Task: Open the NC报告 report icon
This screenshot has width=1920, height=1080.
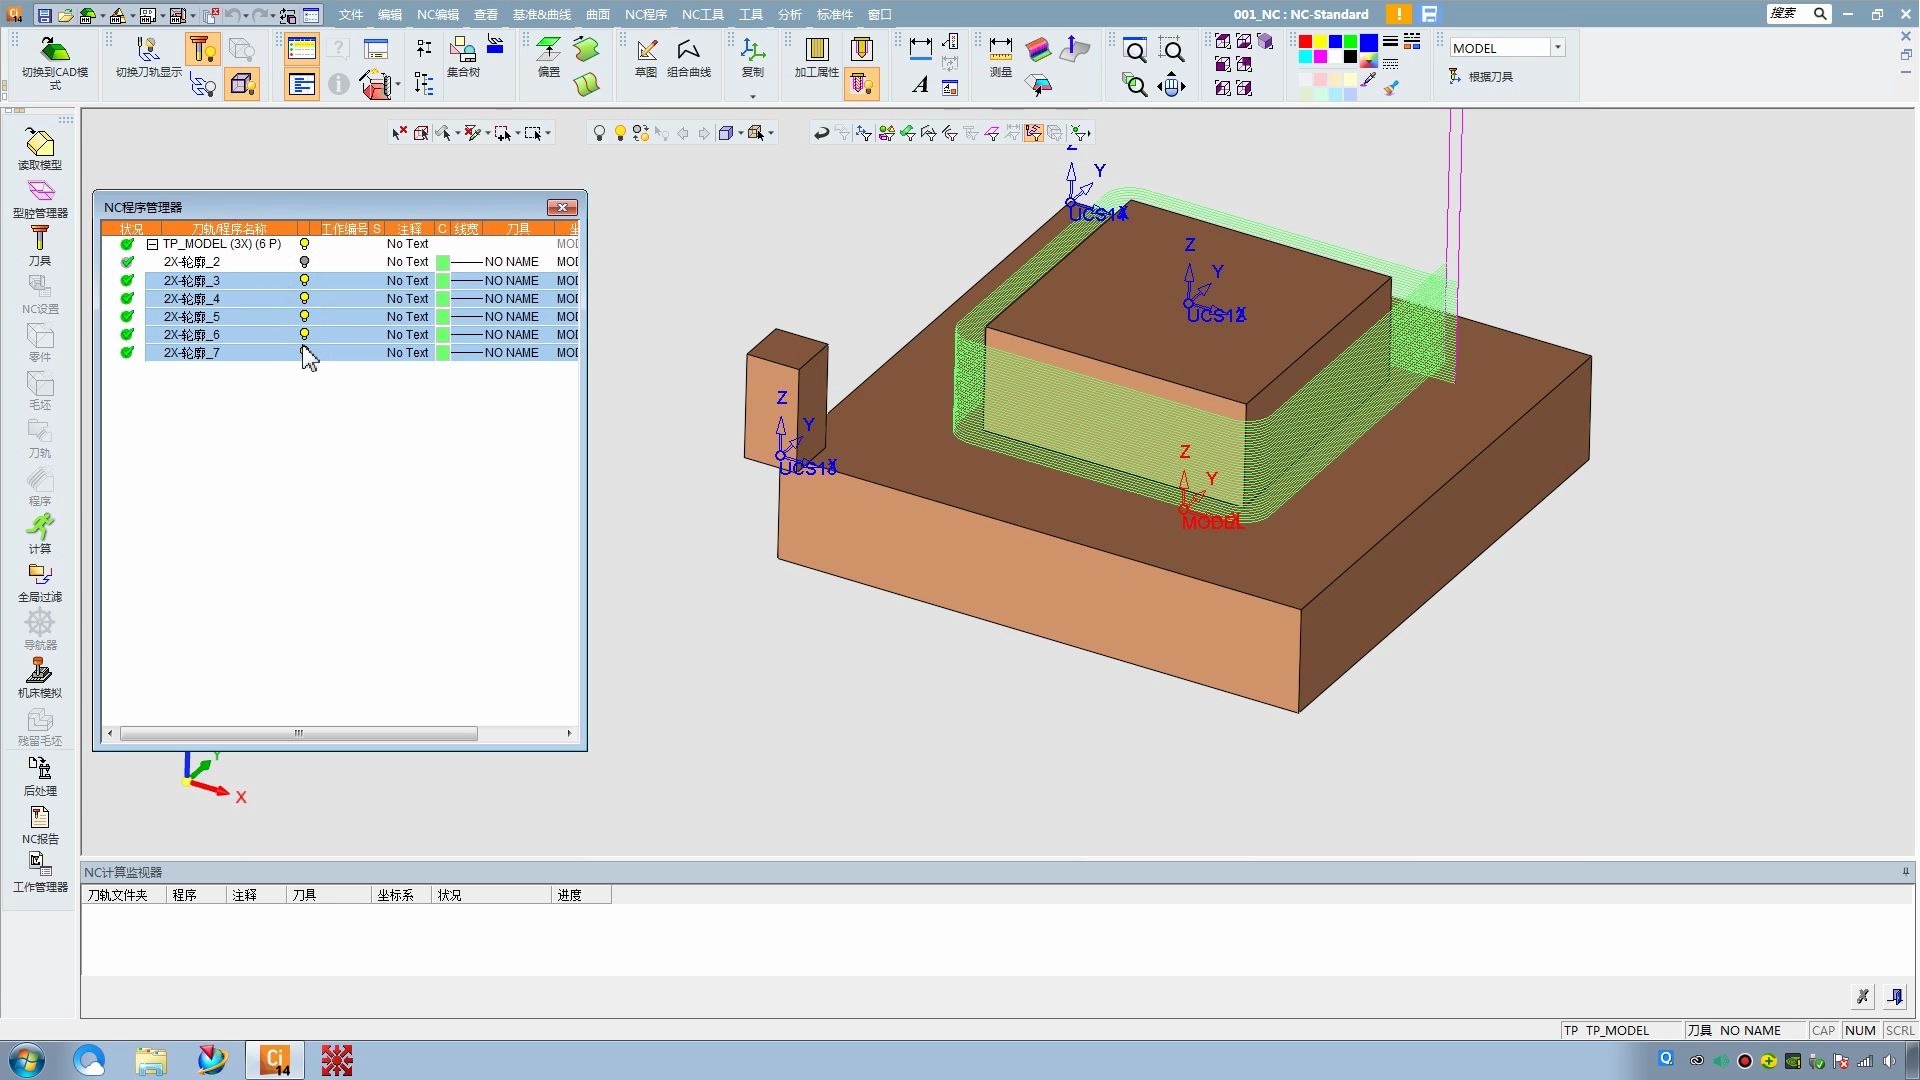Action: point(39,822)
